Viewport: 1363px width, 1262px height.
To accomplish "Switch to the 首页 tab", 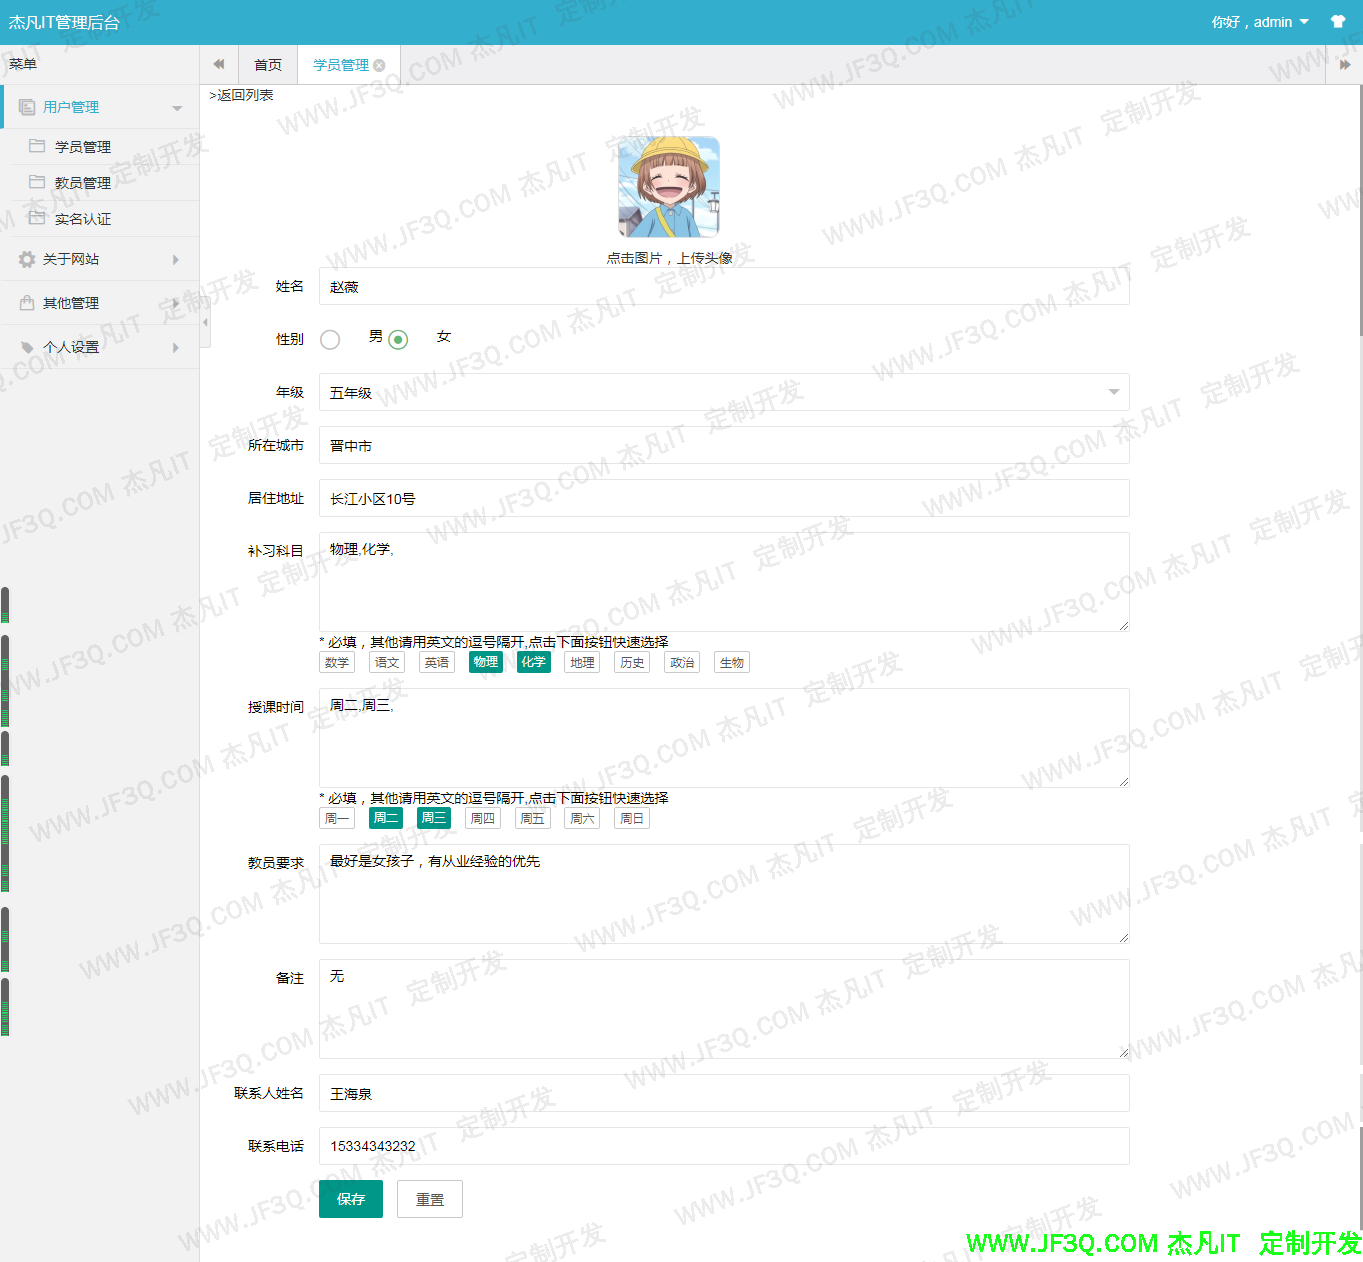I will (x=267, y=64).
